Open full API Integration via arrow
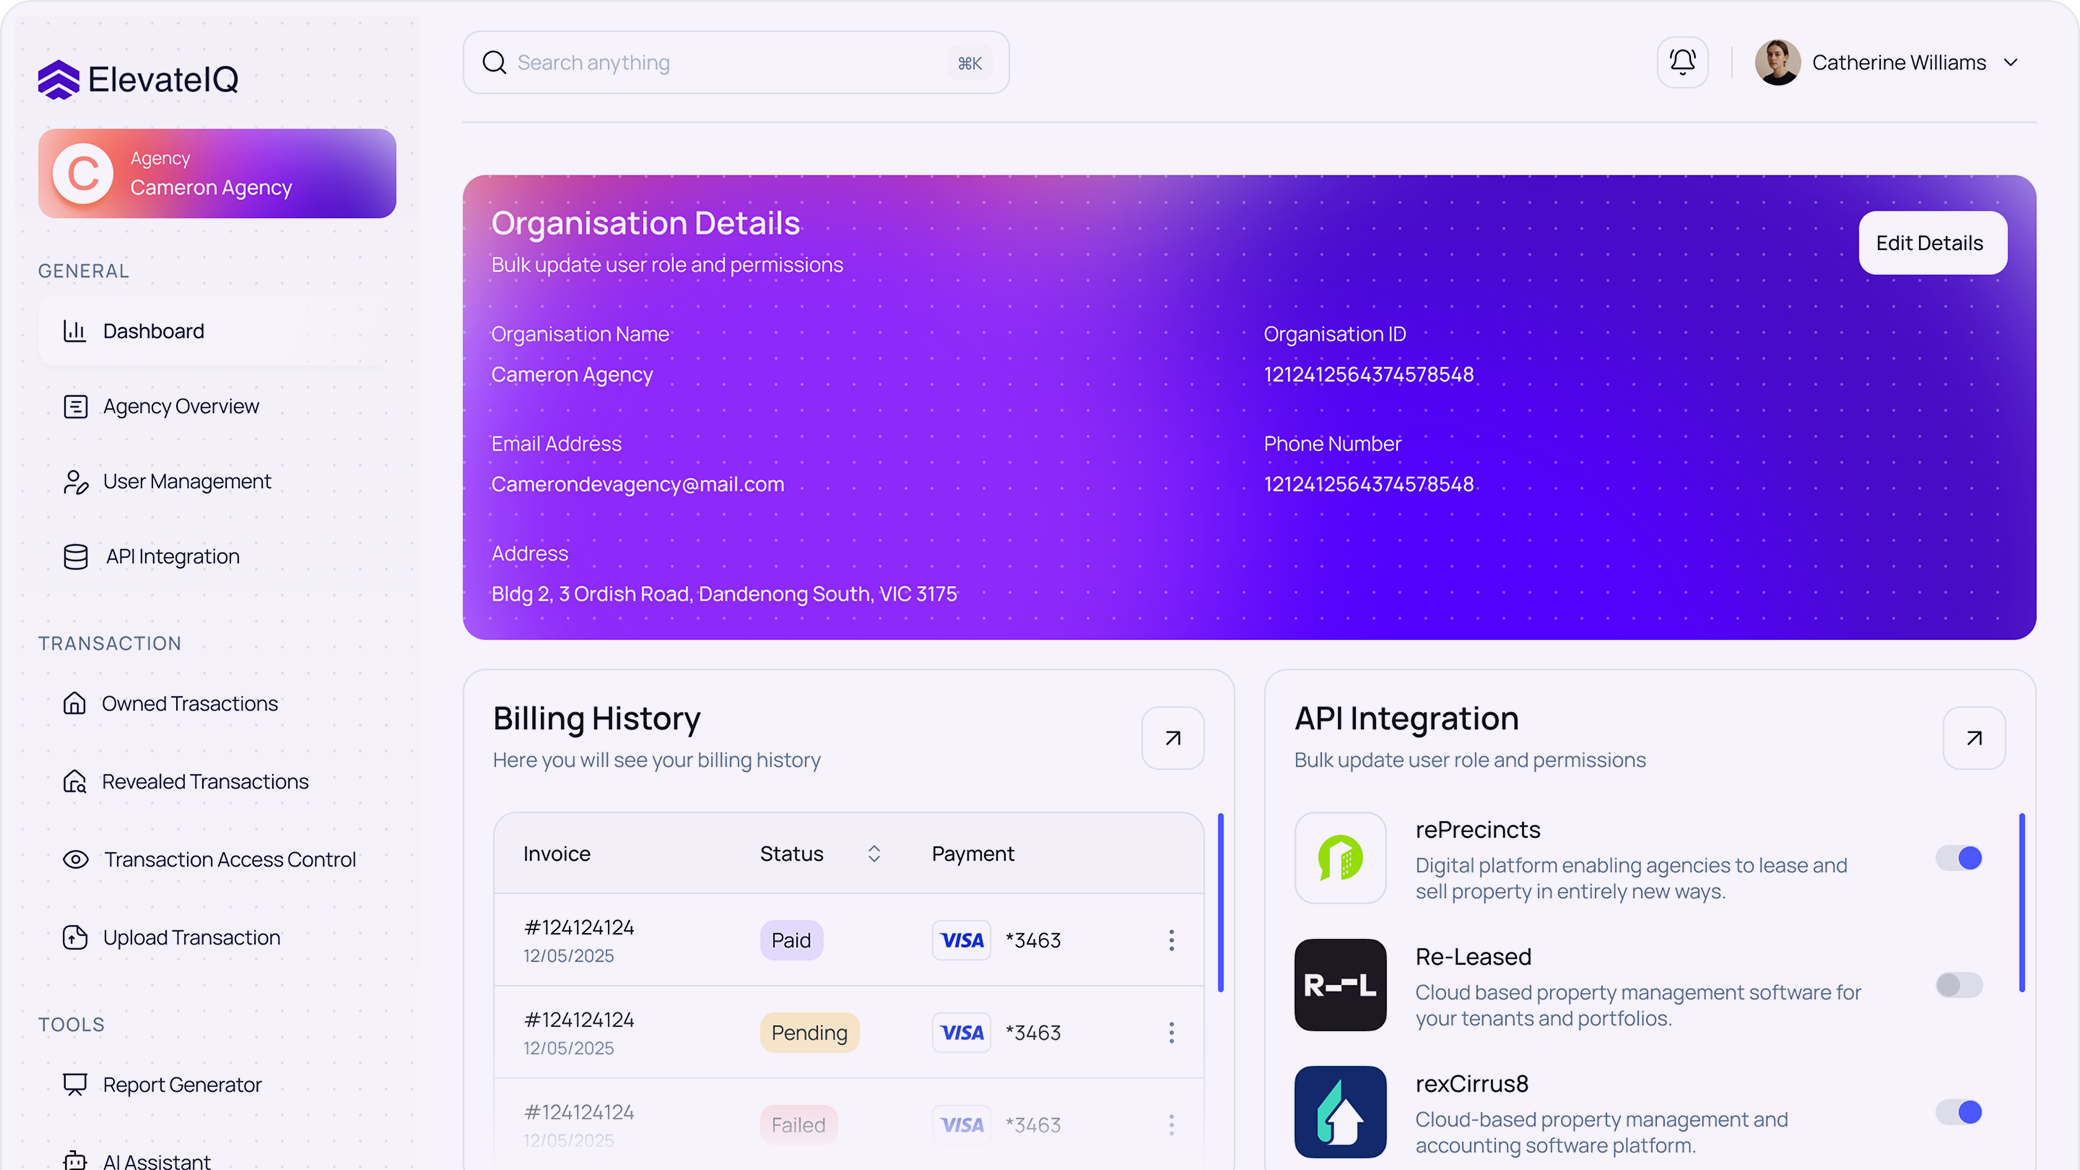The height and width of the screenshot is (1170, 2080). tap(1973, 738)
